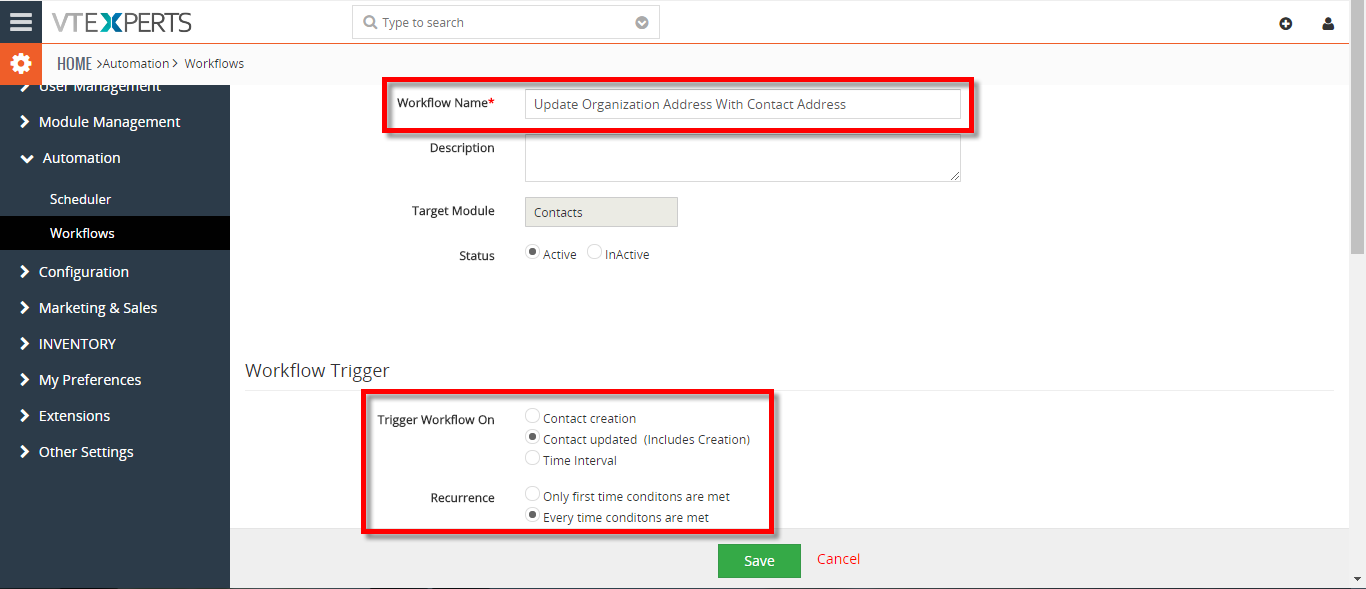Open the search box dropdown arrow
Viewport: 1366px width, 589px height.
tap(642, 23)
